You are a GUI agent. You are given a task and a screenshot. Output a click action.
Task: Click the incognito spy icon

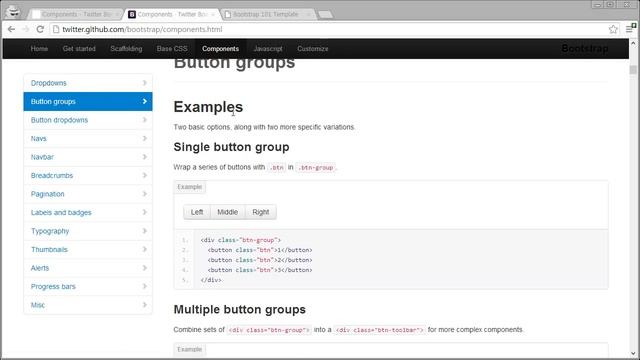pos(13,11)
